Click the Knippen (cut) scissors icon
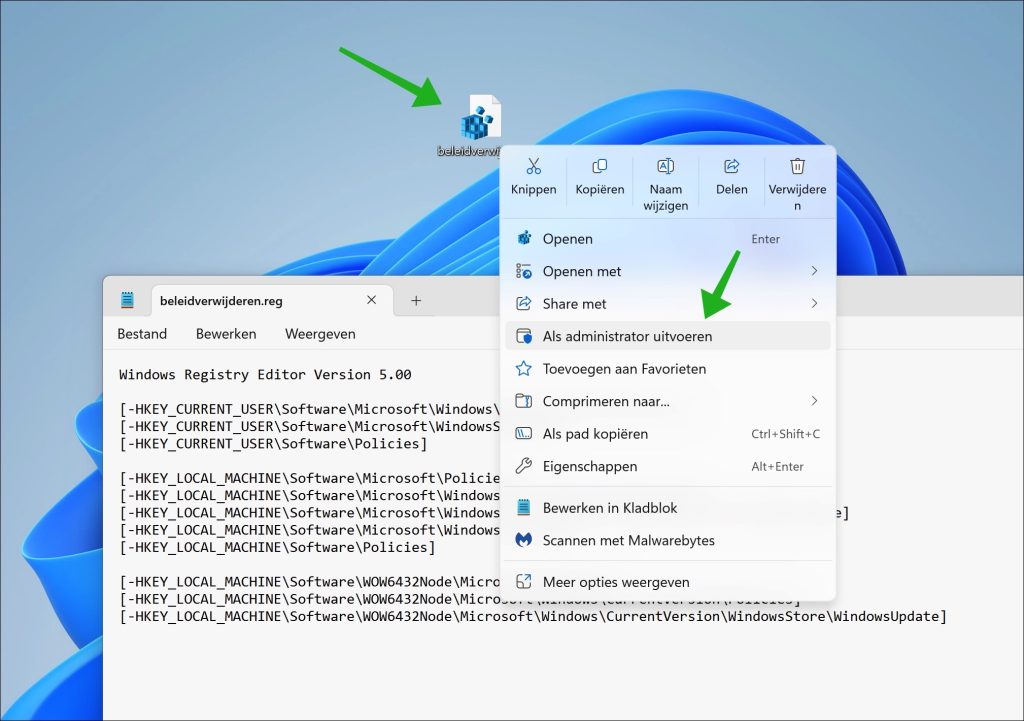1024x721 pixels. (x=533, y=167)
